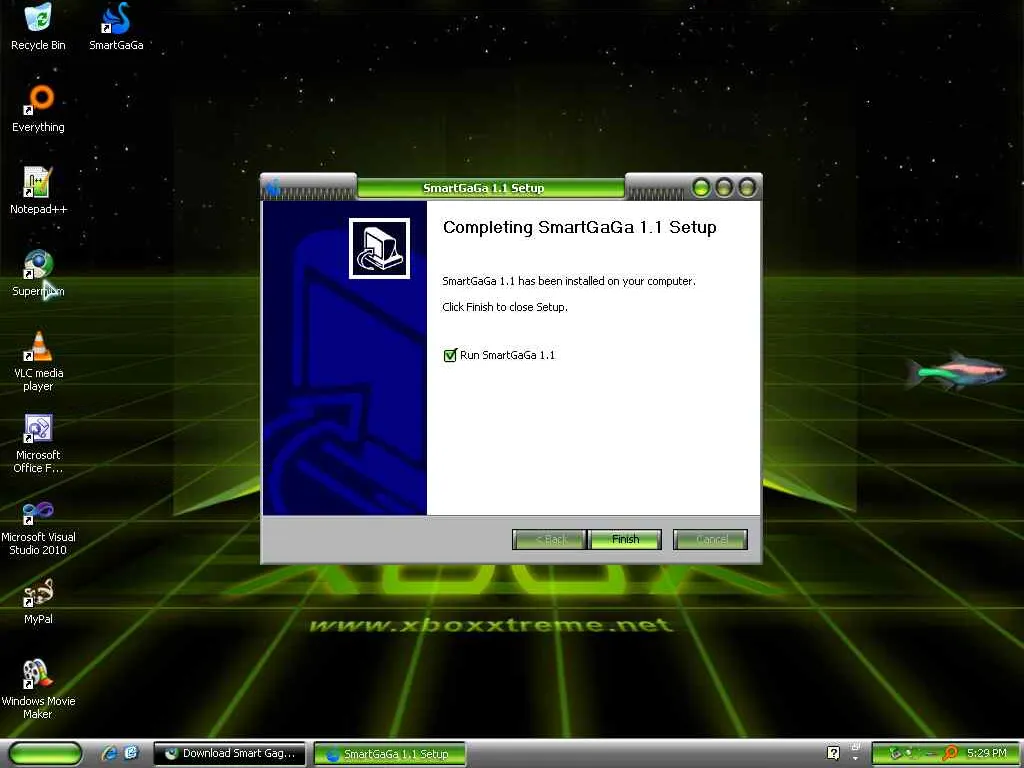Select the Microsoft Office desktop shortcut

[38, 444]
